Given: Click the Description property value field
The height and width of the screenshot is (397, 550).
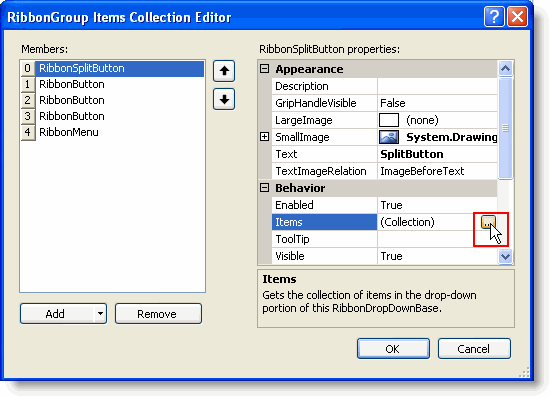Looking at the screenshot, I should click(437, 86).
